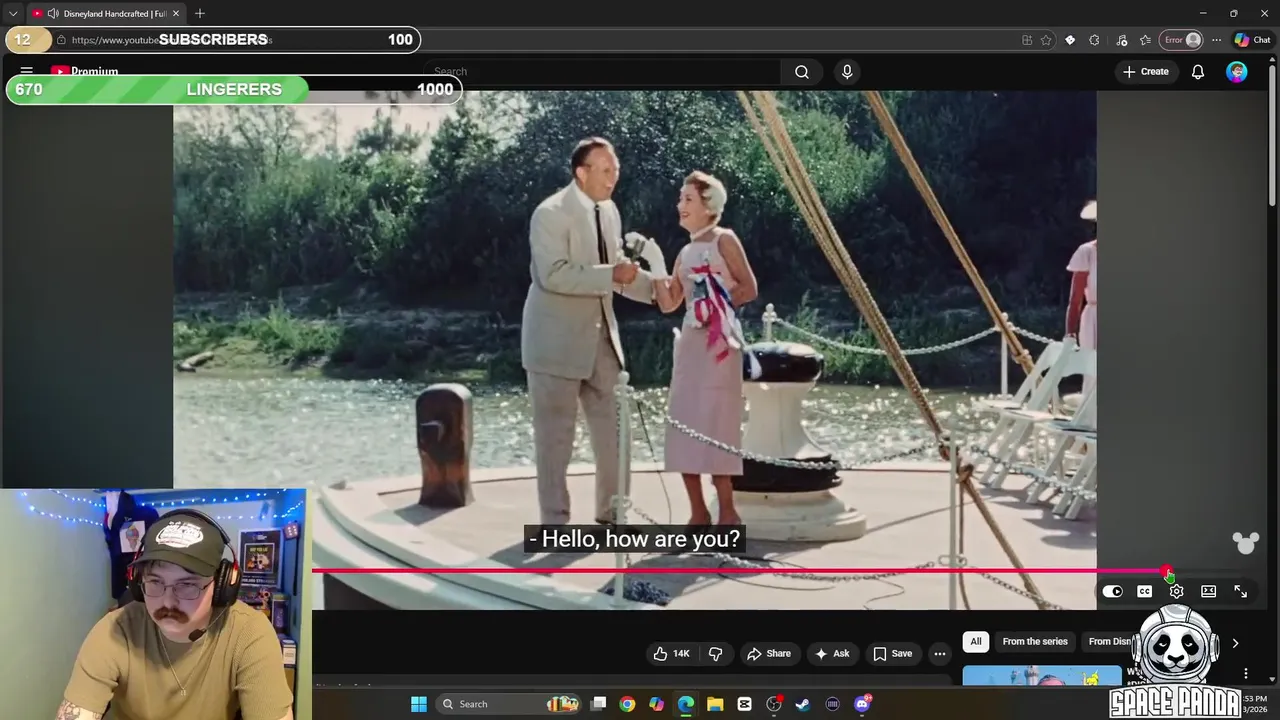The image size is (1280, 720).
Task: Toggle closed captions with the CC button
Action: coord(1144,591)
